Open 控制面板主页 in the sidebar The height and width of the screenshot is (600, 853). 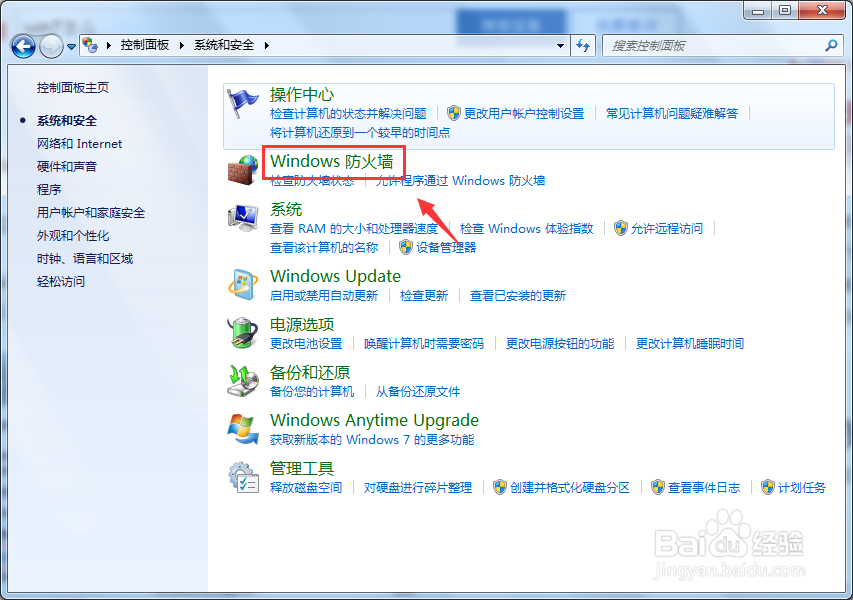tap(73, 88)
